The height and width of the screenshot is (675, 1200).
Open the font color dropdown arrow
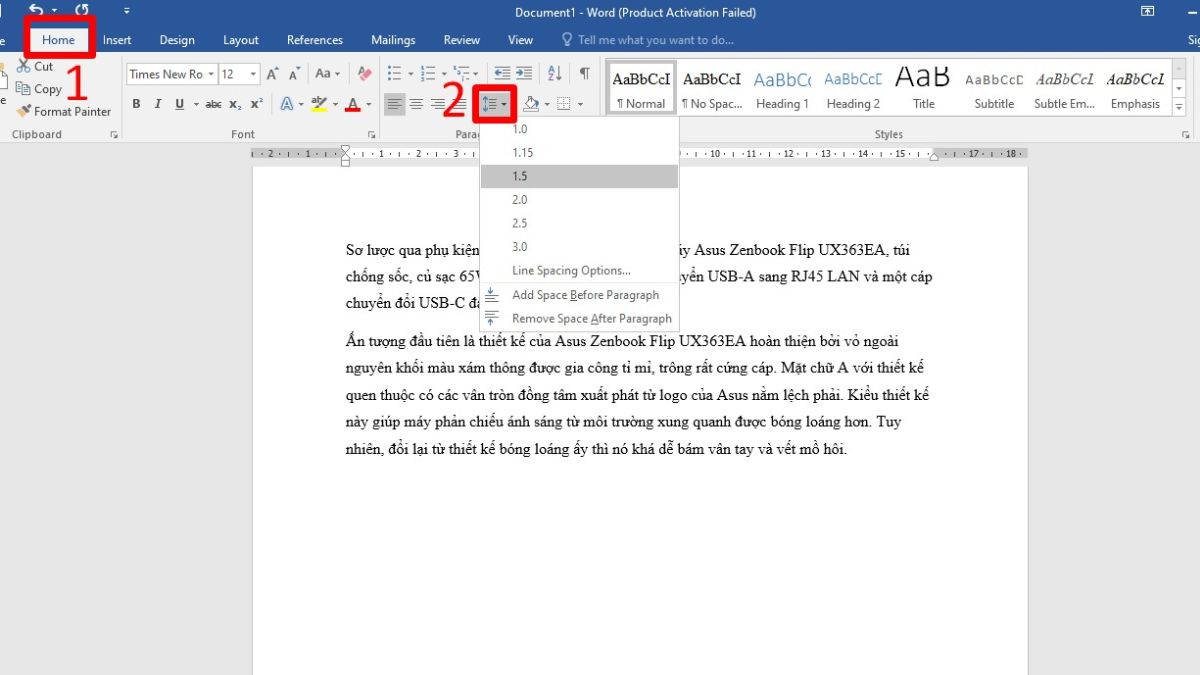point(368,104)
